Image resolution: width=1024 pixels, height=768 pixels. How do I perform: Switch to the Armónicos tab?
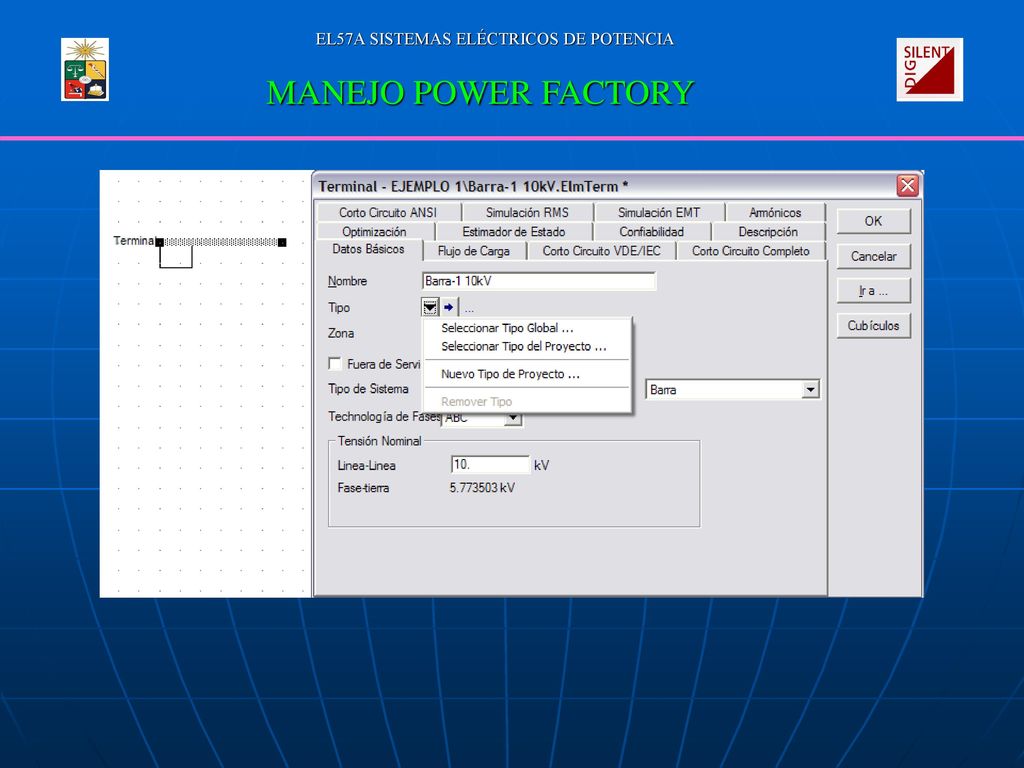click(x=775, y=212)
